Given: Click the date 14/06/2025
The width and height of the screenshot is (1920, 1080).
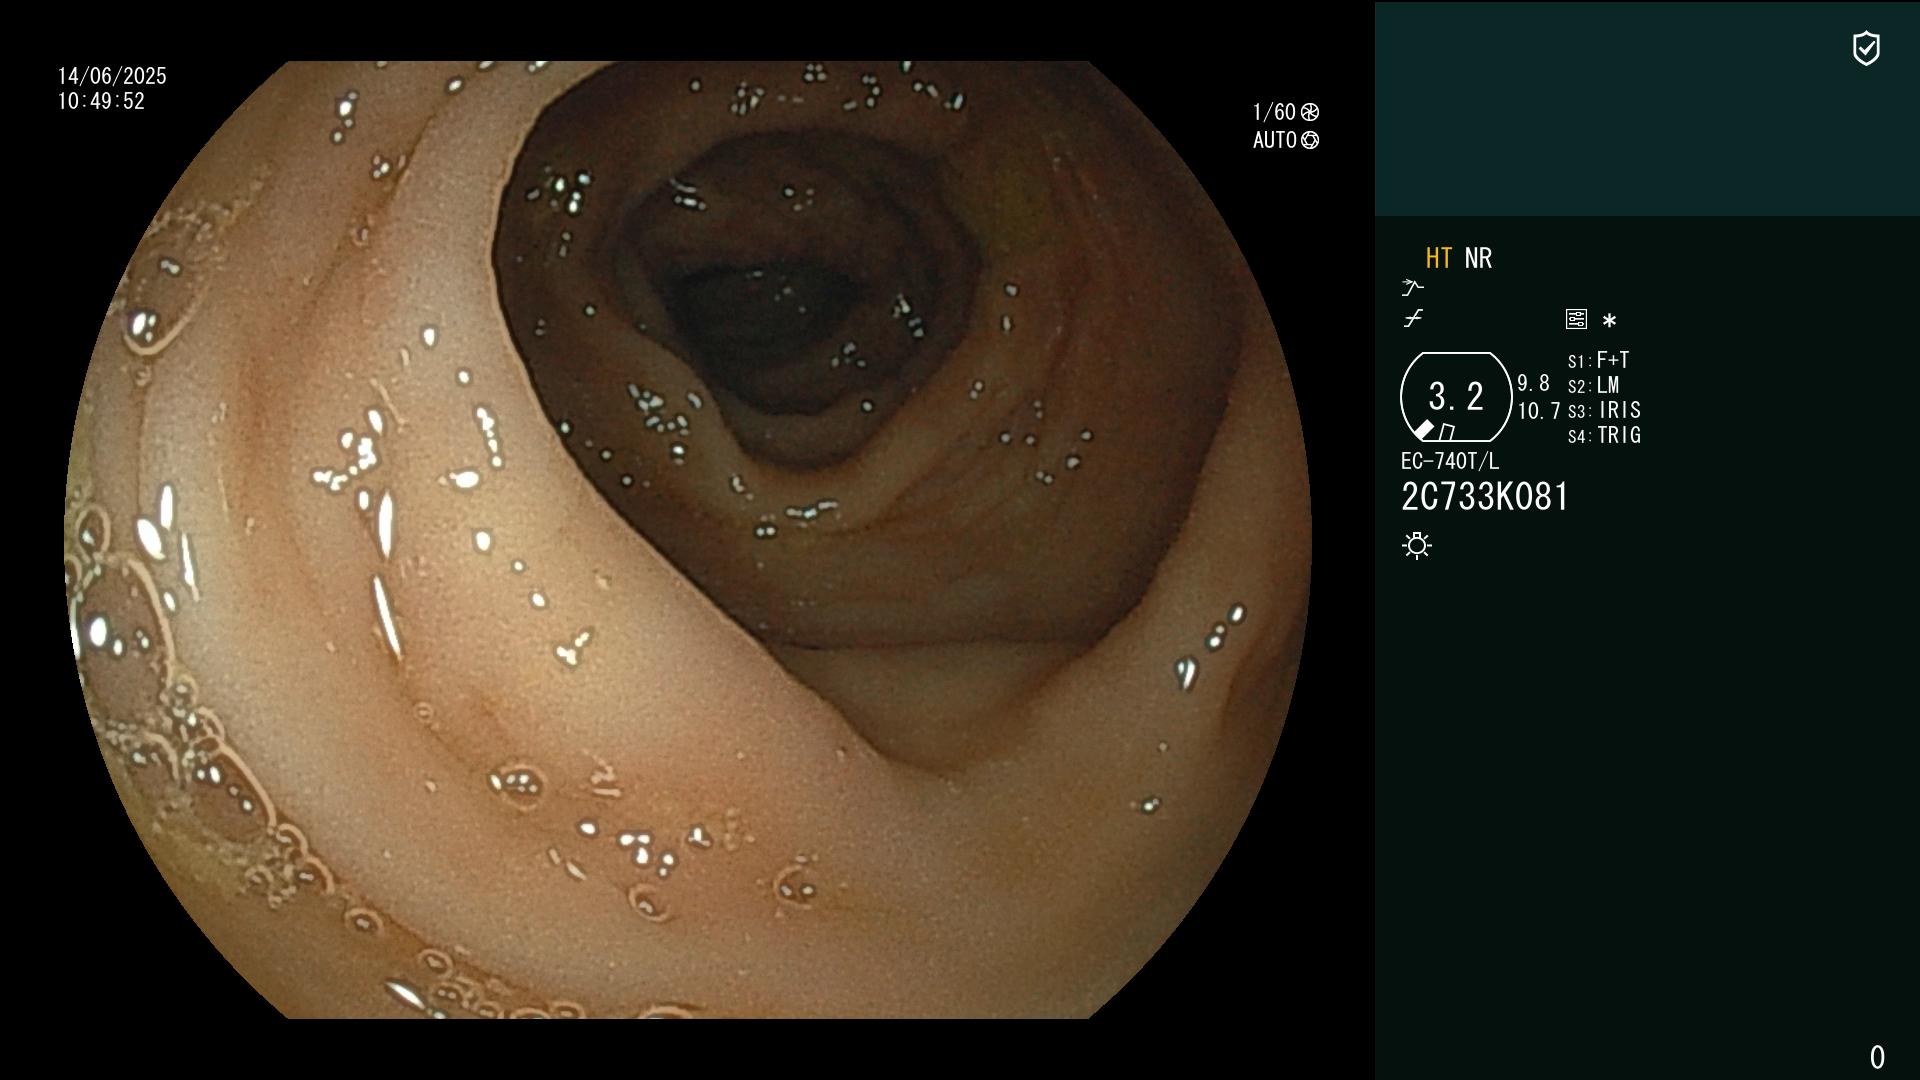Looking at the screenshot, I should tap(112, 76).
